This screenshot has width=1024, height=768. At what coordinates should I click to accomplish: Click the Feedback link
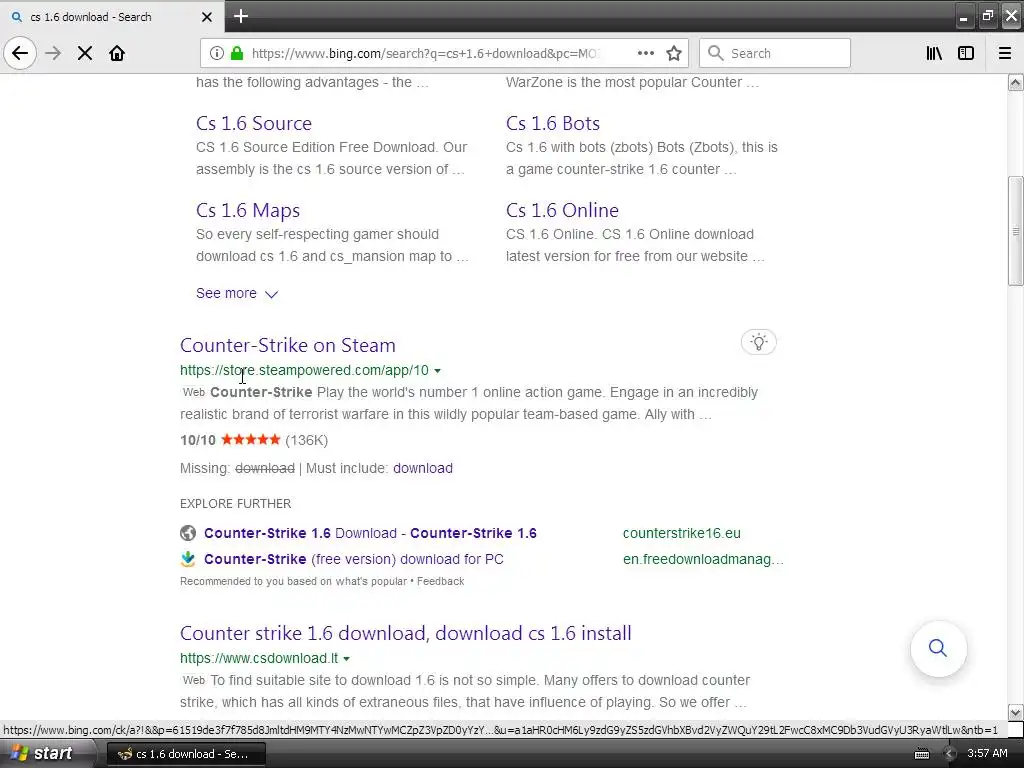click(441, 581)
